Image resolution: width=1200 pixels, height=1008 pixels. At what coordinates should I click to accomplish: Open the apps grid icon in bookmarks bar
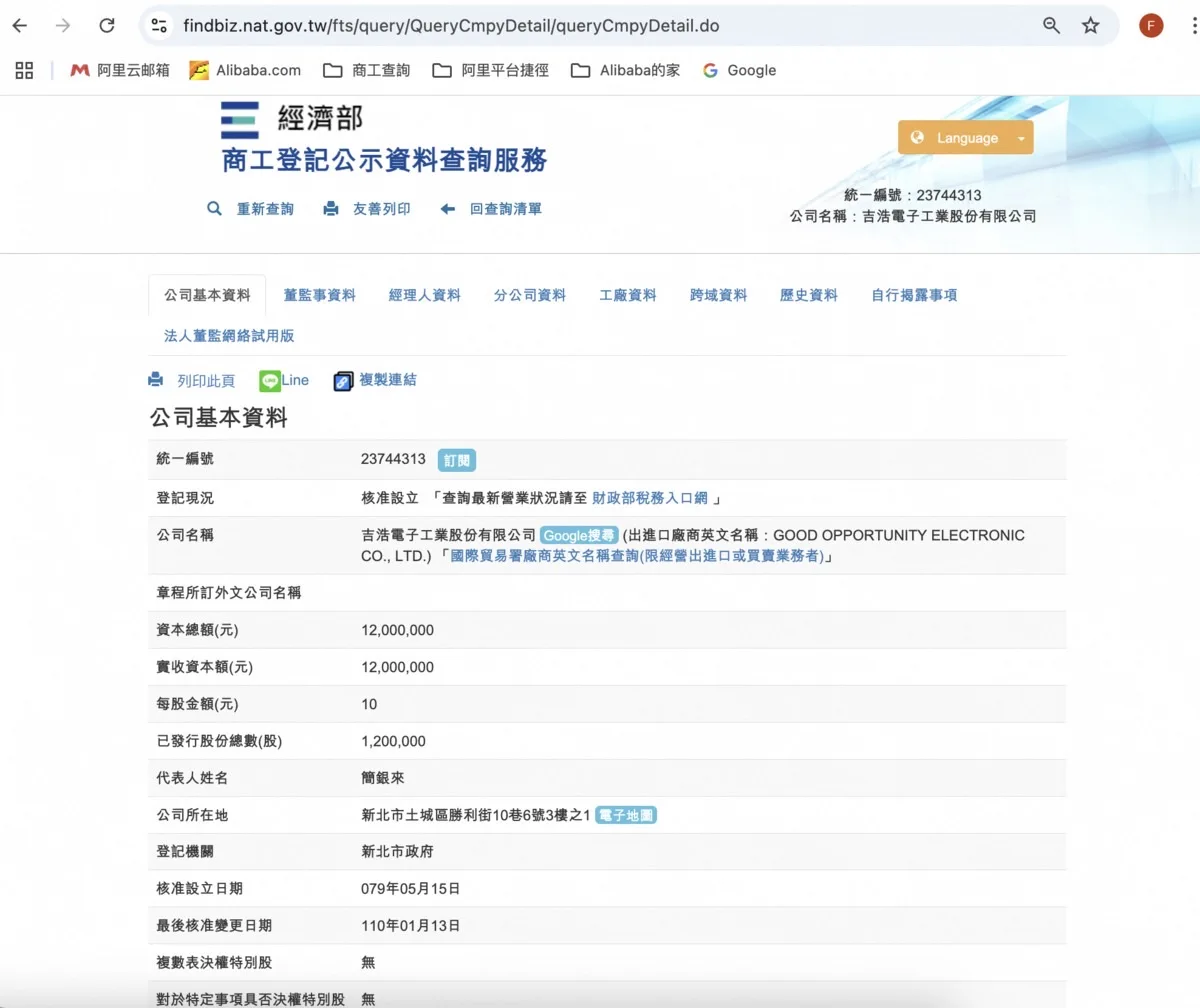click(x=25, y=70)
